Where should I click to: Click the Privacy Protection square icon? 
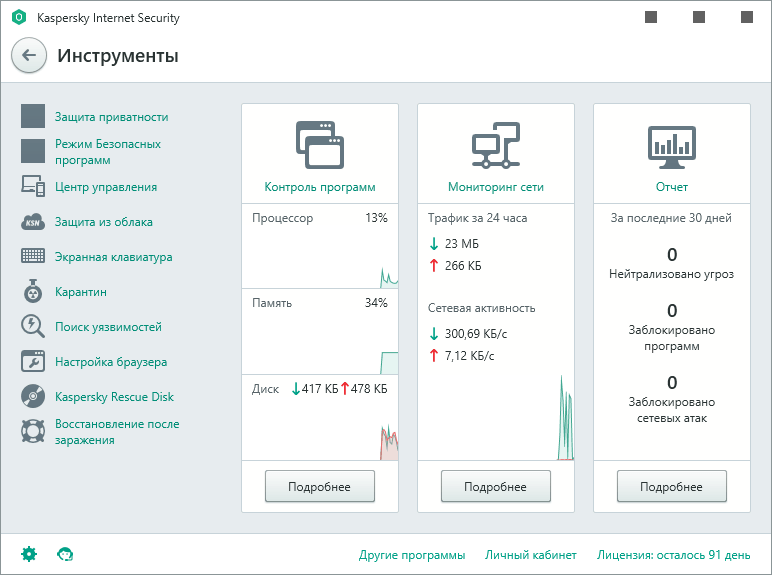[x=33, y=116]
